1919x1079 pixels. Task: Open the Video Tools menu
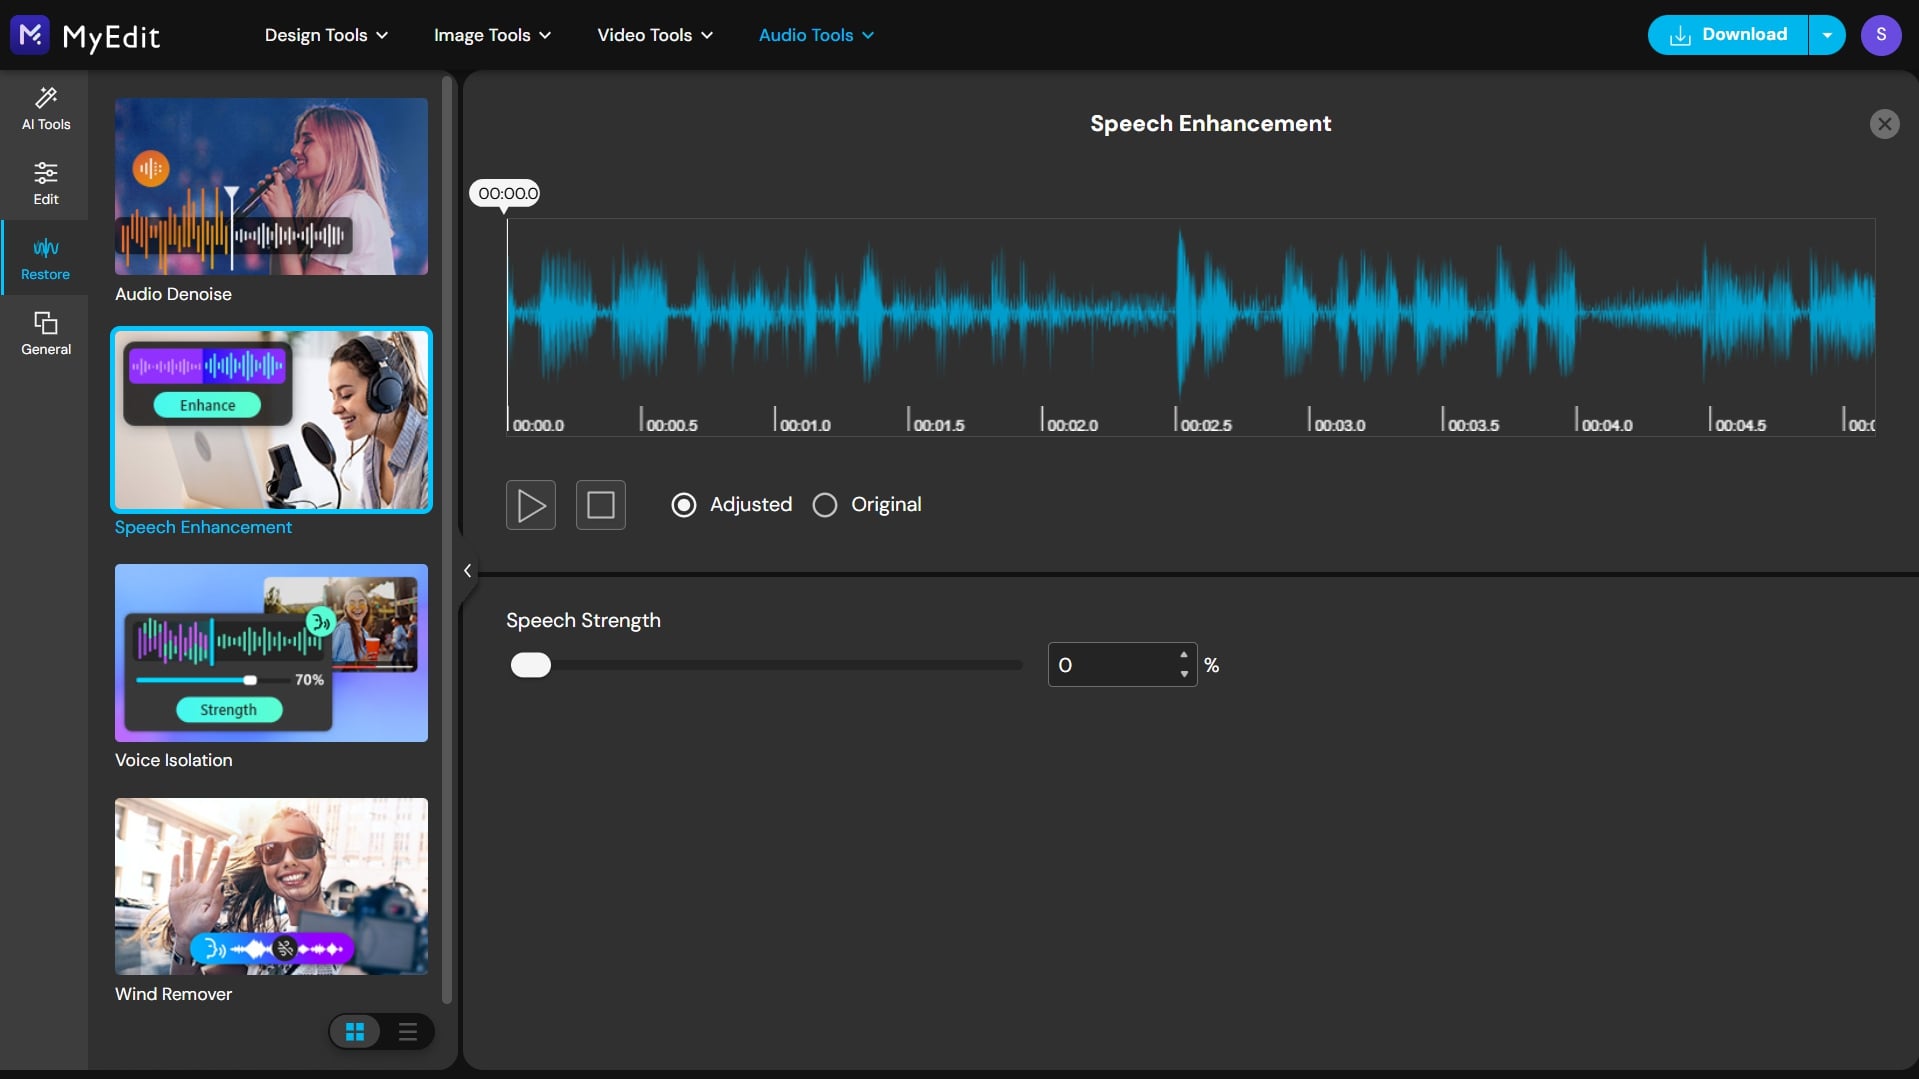click(653, 35)
